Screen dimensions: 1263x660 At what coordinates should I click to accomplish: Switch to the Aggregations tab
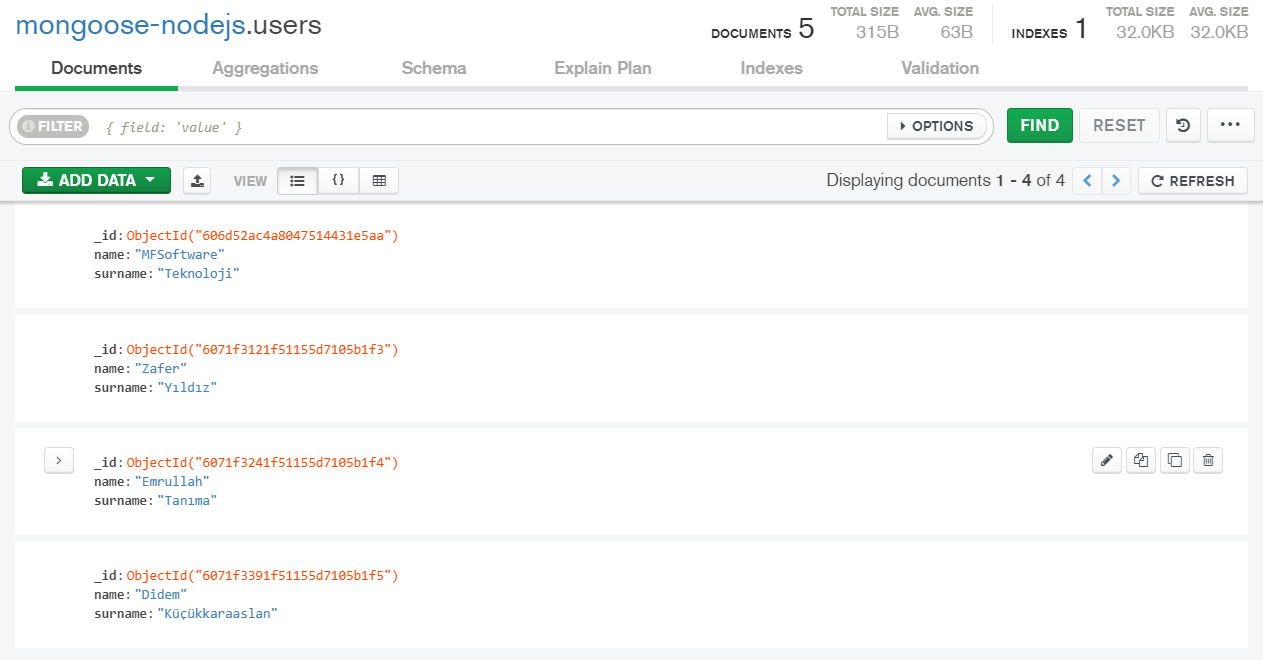click(265, 68)
